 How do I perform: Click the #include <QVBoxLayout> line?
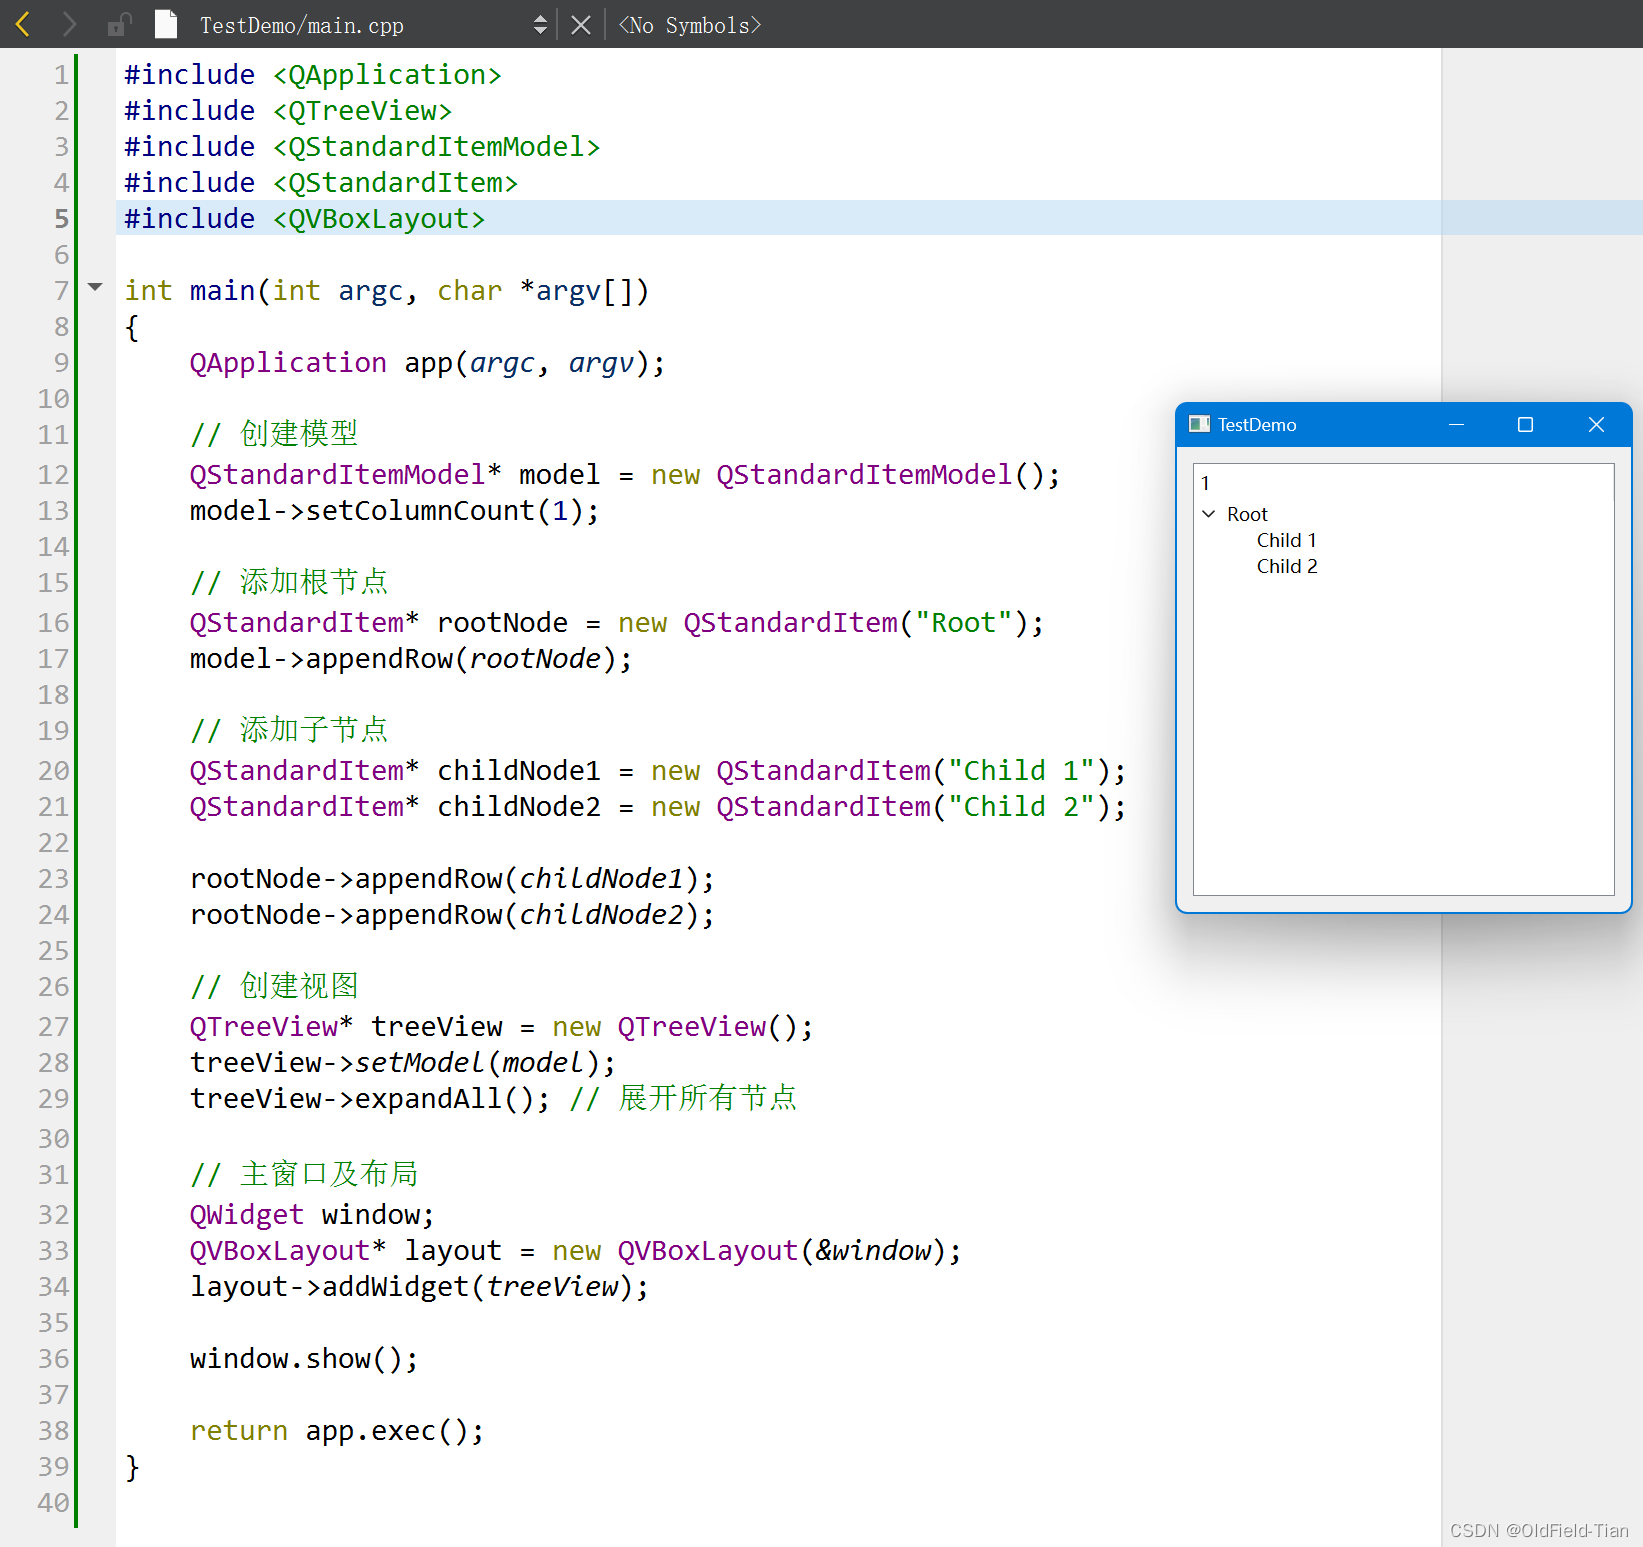[x=305, y=219]
